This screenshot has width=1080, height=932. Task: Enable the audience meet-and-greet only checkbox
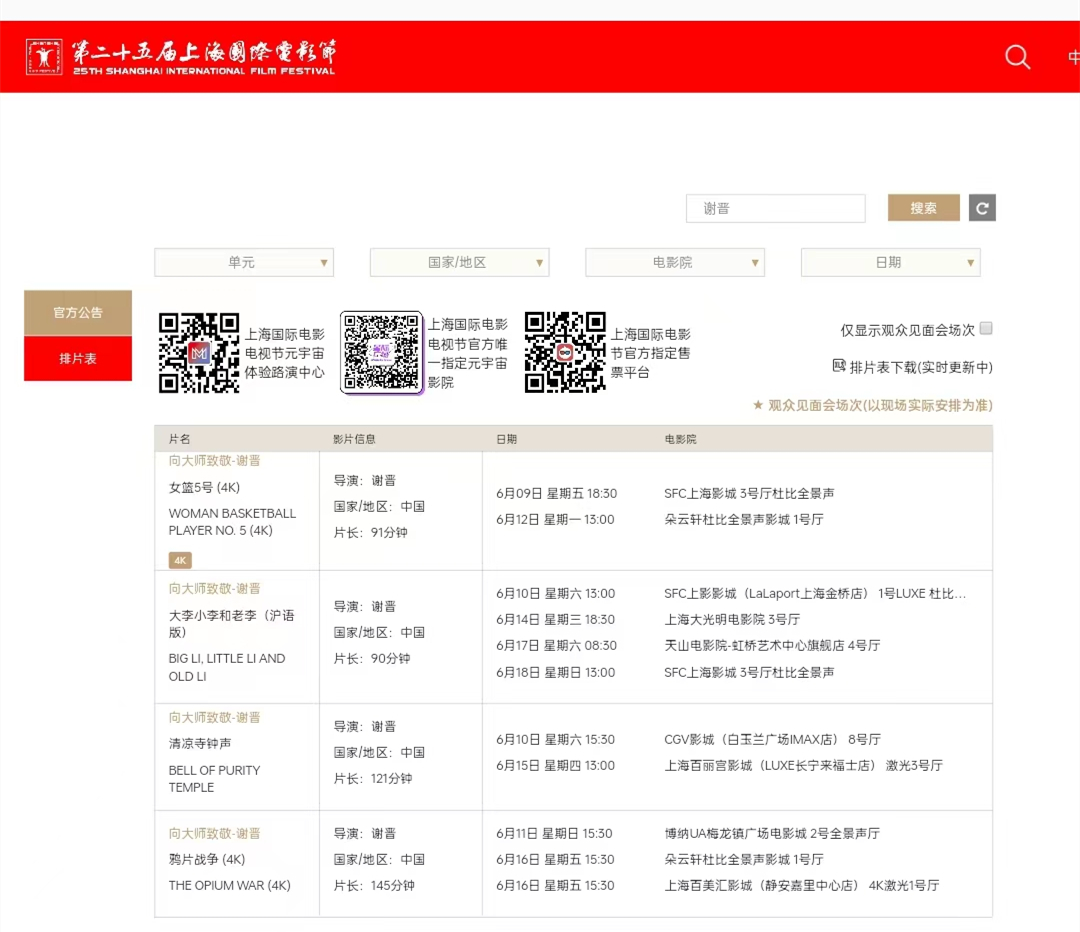point(986,329)
